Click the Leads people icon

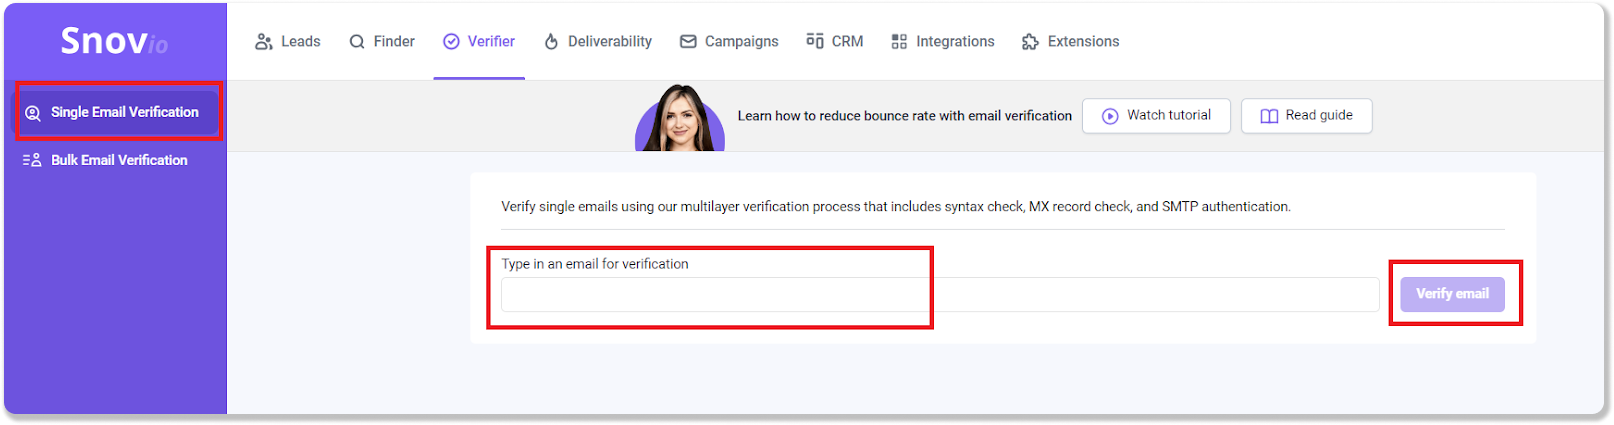tap(264, 42)
